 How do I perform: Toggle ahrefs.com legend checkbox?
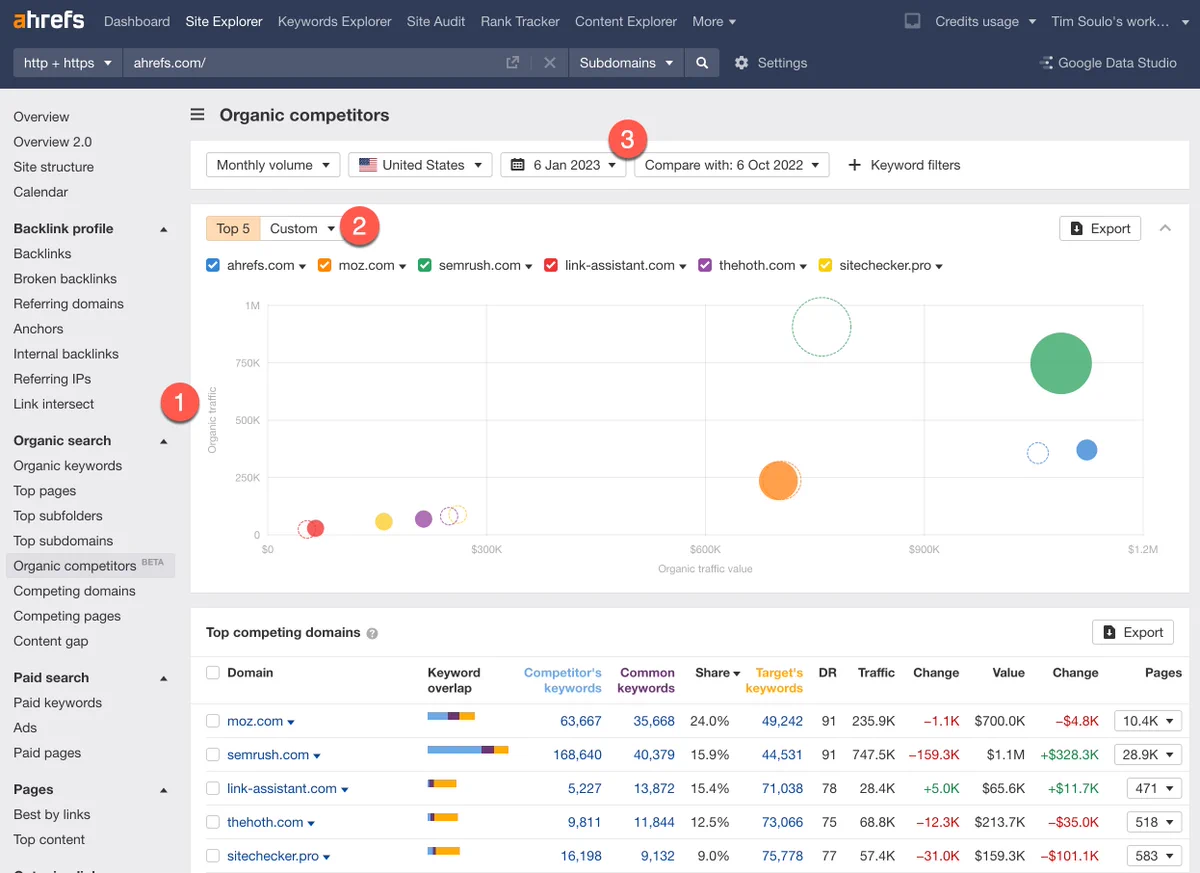(x=212, y=265)
